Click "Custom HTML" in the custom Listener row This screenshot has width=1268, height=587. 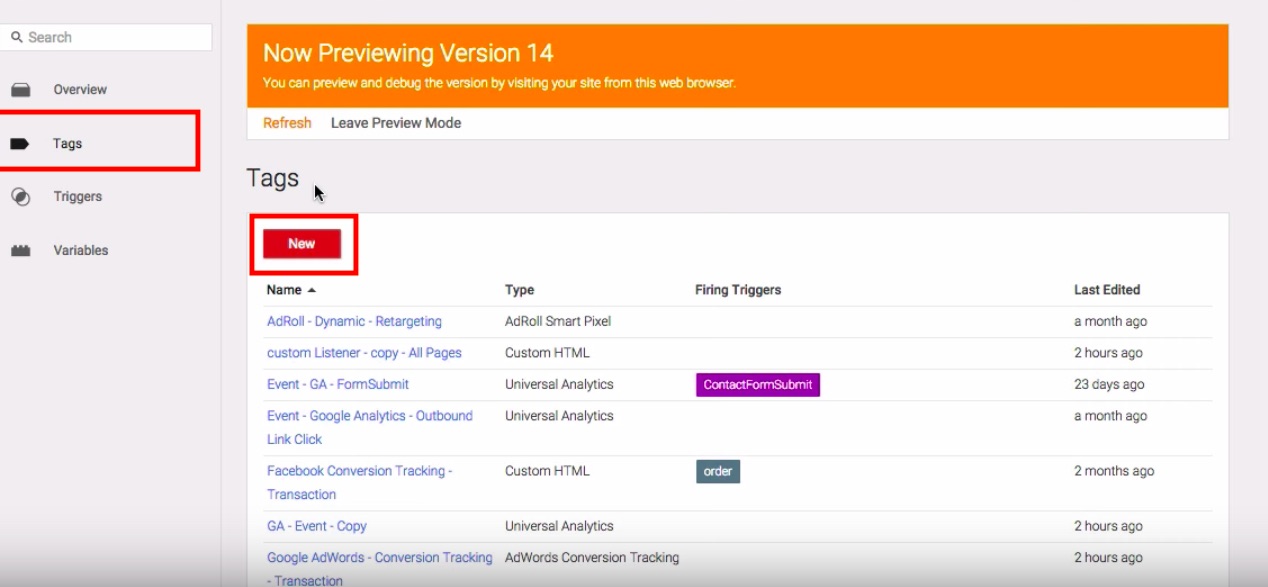[x=547, y=353]
